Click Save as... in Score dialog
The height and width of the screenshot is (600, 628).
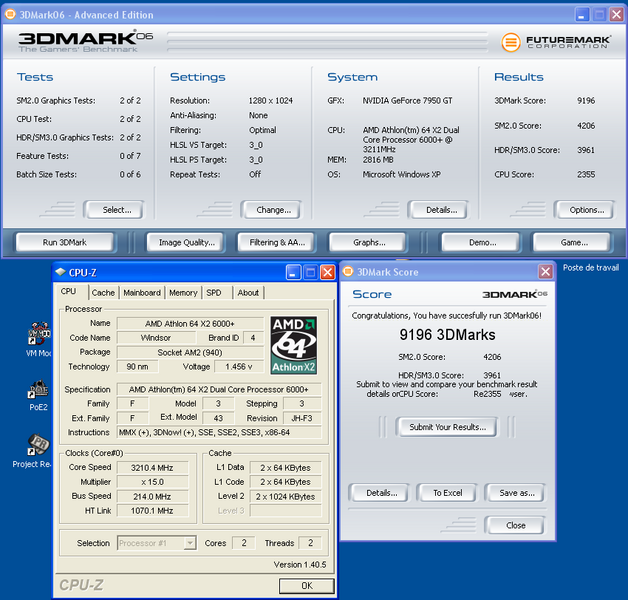(515, 493)
